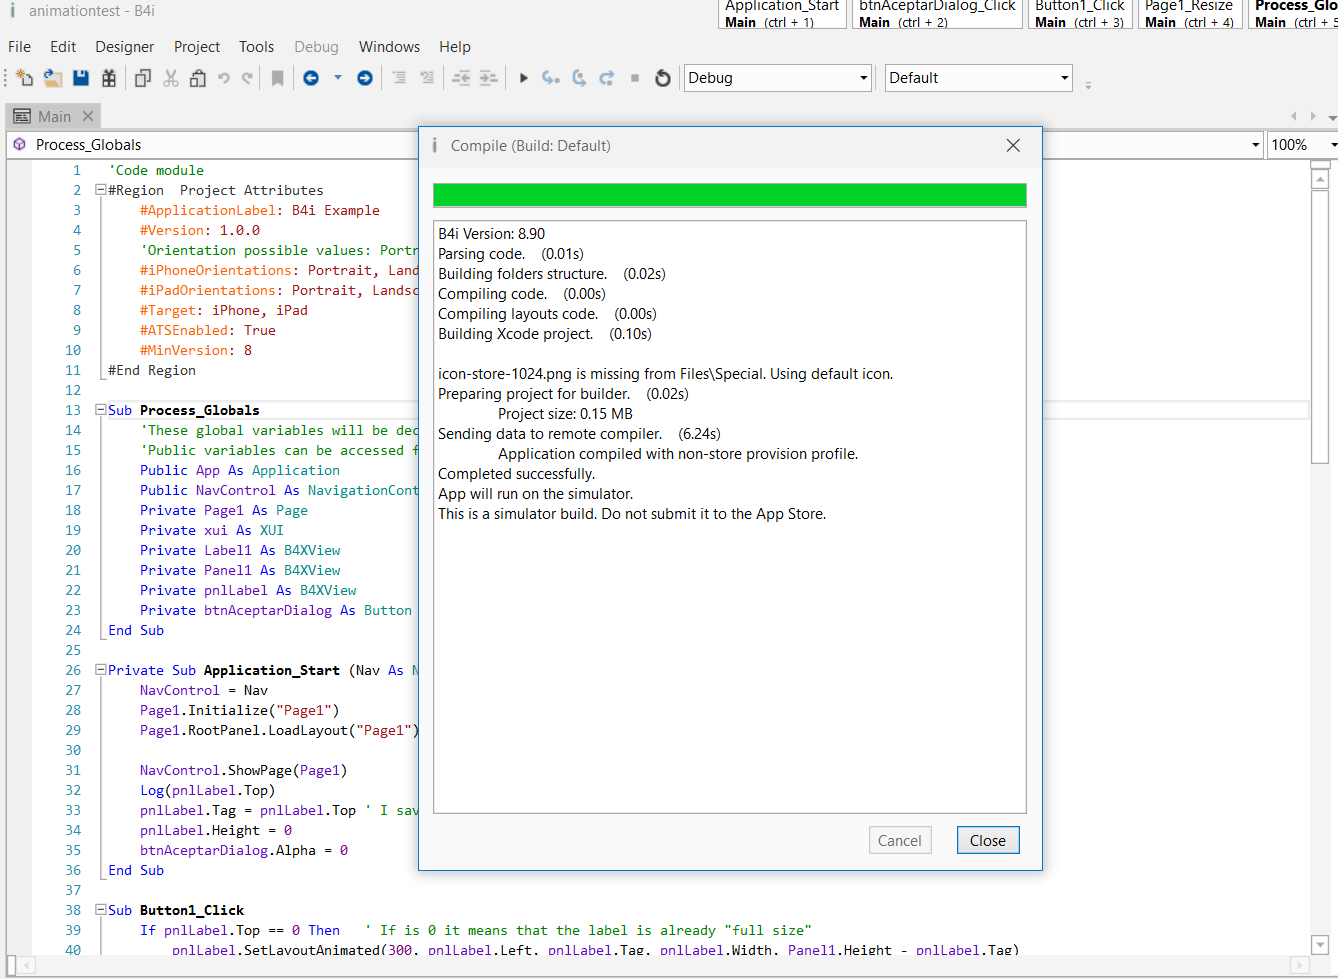Run the project with the play icon
1338x979 pixels.
[x=523, y=78]
